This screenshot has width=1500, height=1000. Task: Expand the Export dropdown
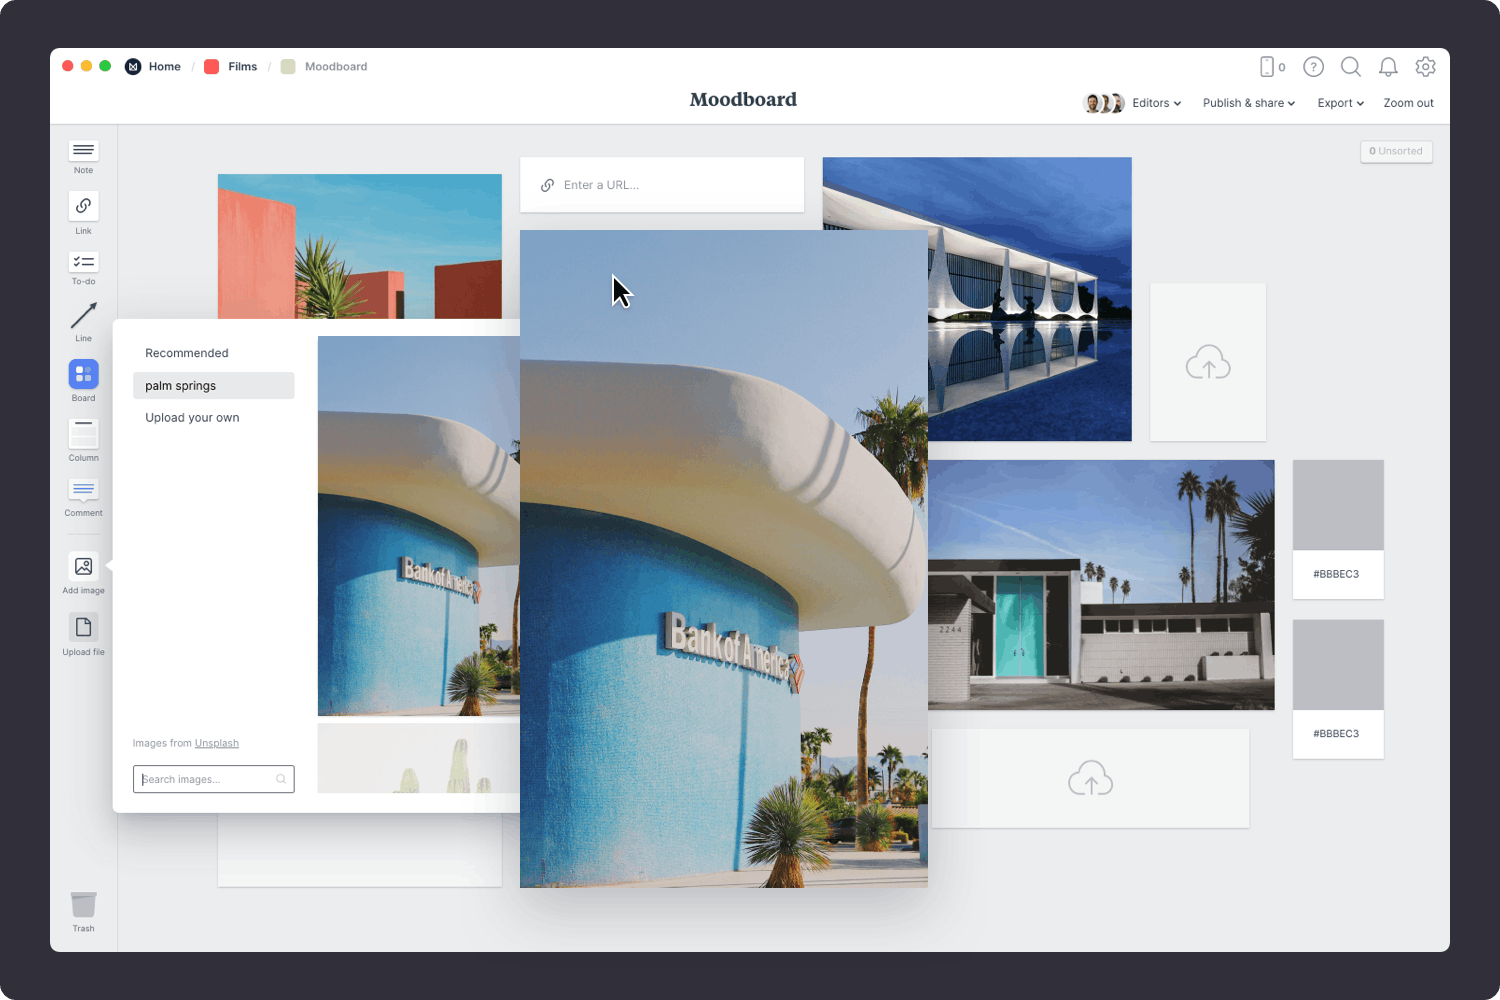(x=1340, y=103)
